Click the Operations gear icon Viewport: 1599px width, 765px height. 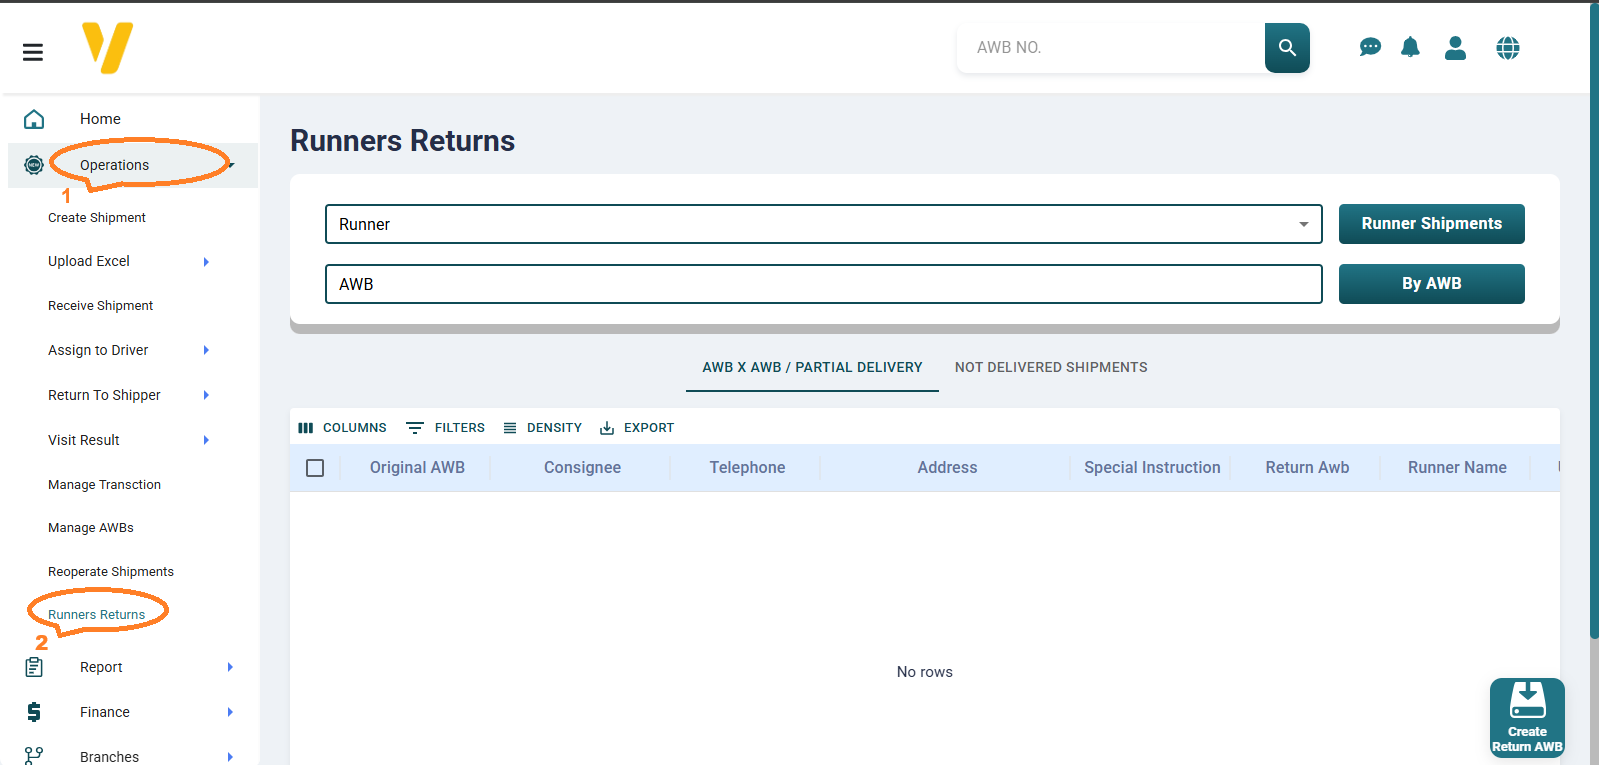pos(34,165)
